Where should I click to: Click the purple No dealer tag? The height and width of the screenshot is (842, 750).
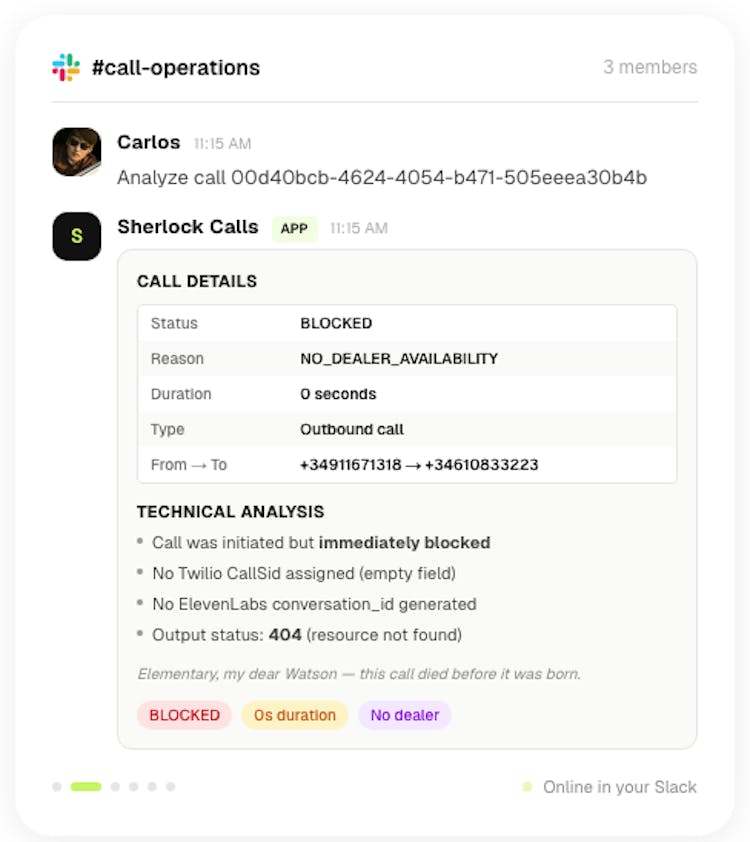pos(404,715)
